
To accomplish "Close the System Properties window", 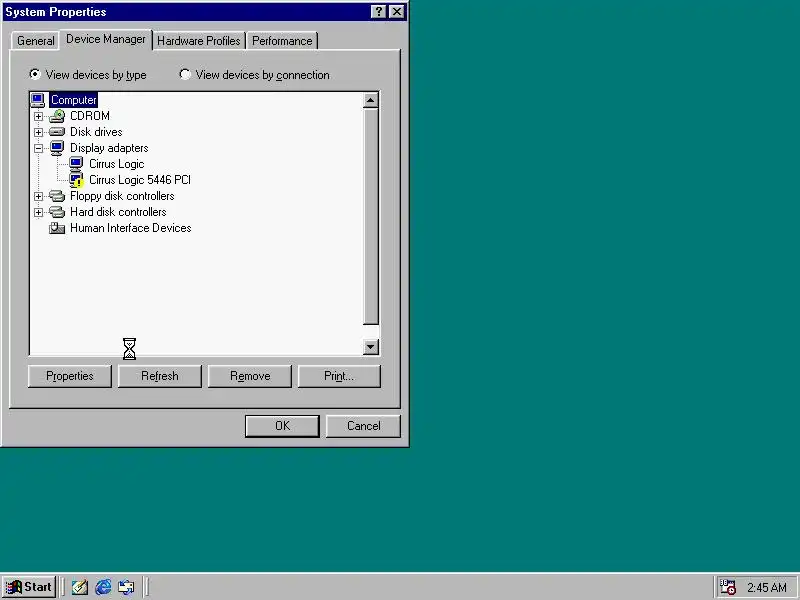I will pos(396,12).
